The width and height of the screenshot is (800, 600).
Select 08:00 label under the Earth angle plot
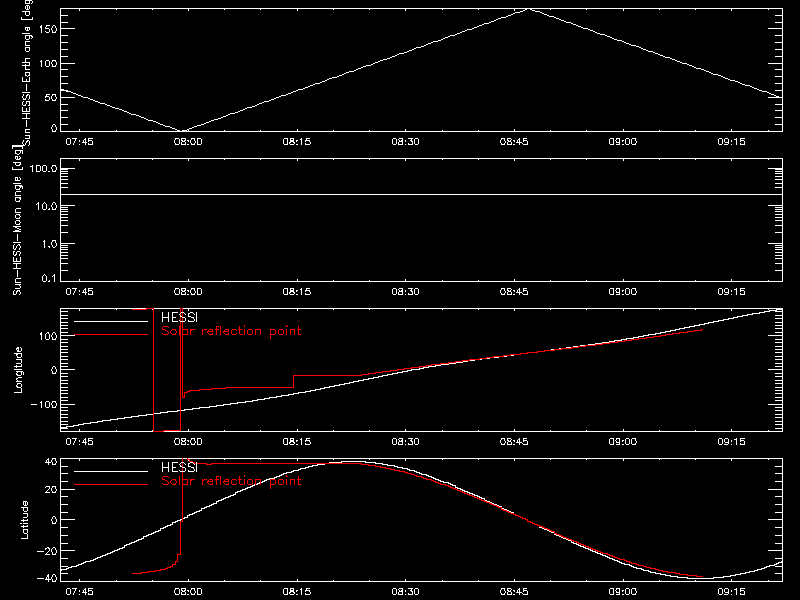[x=188, y=142]
